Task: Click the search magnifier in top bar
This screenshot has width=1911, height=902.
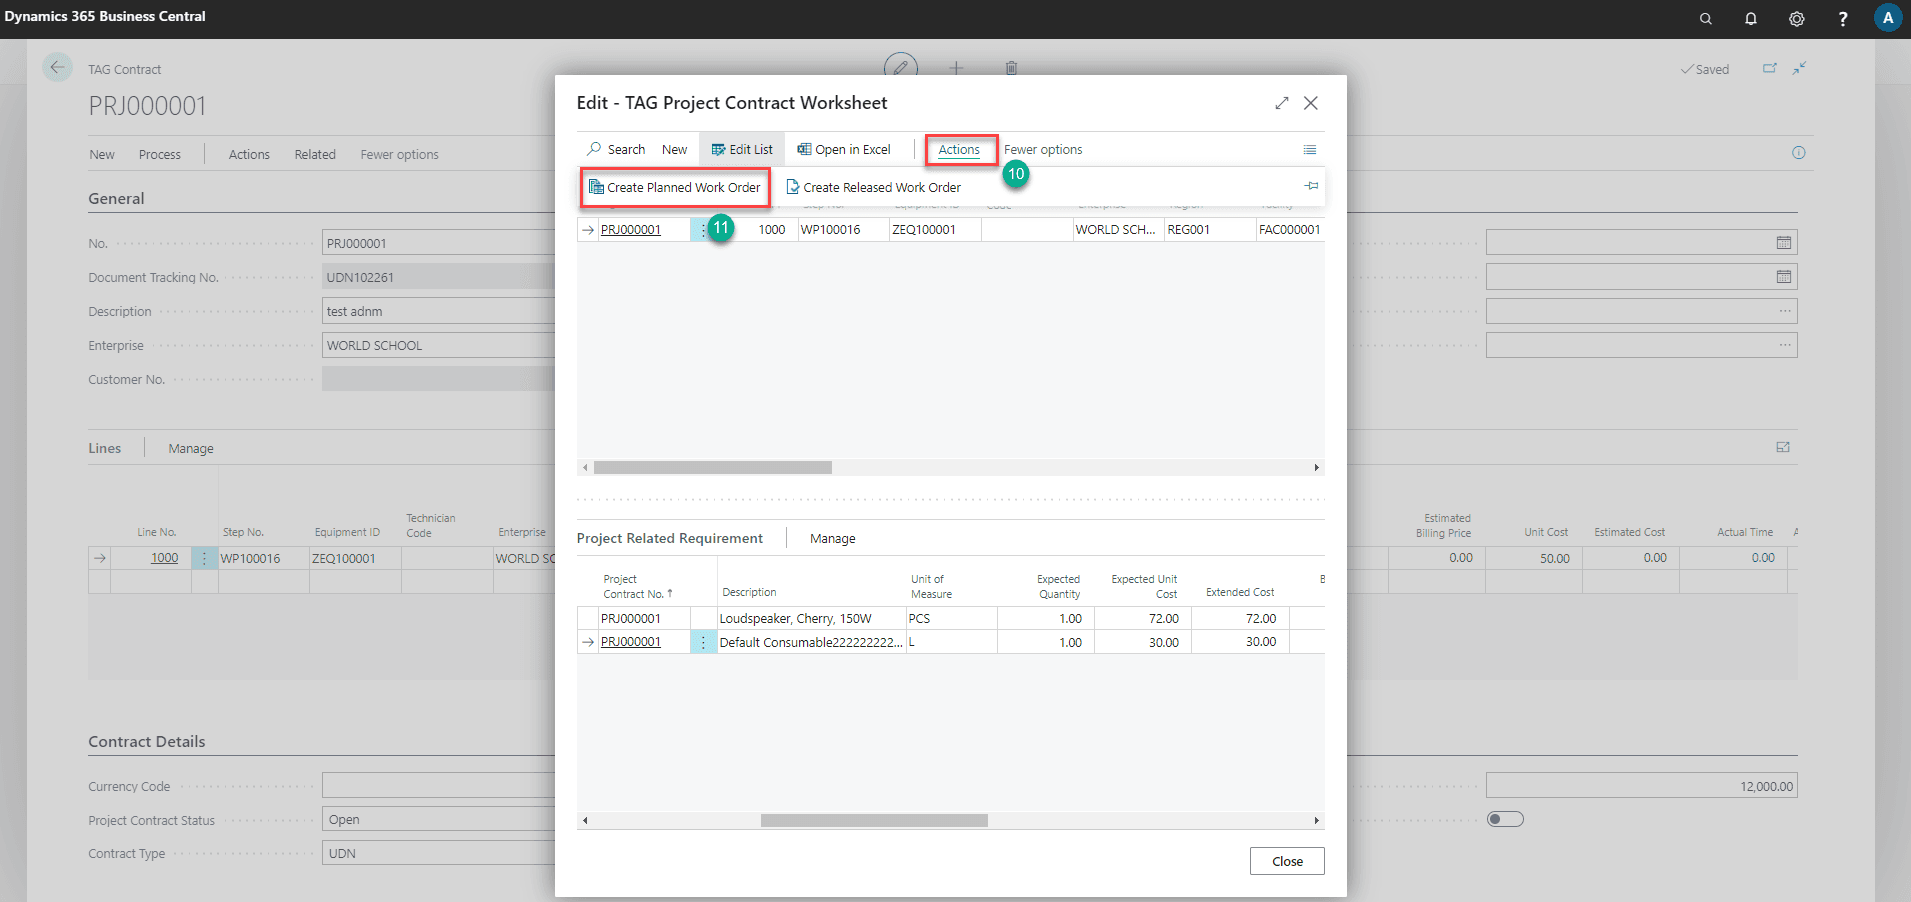Action: [1705, 19]
